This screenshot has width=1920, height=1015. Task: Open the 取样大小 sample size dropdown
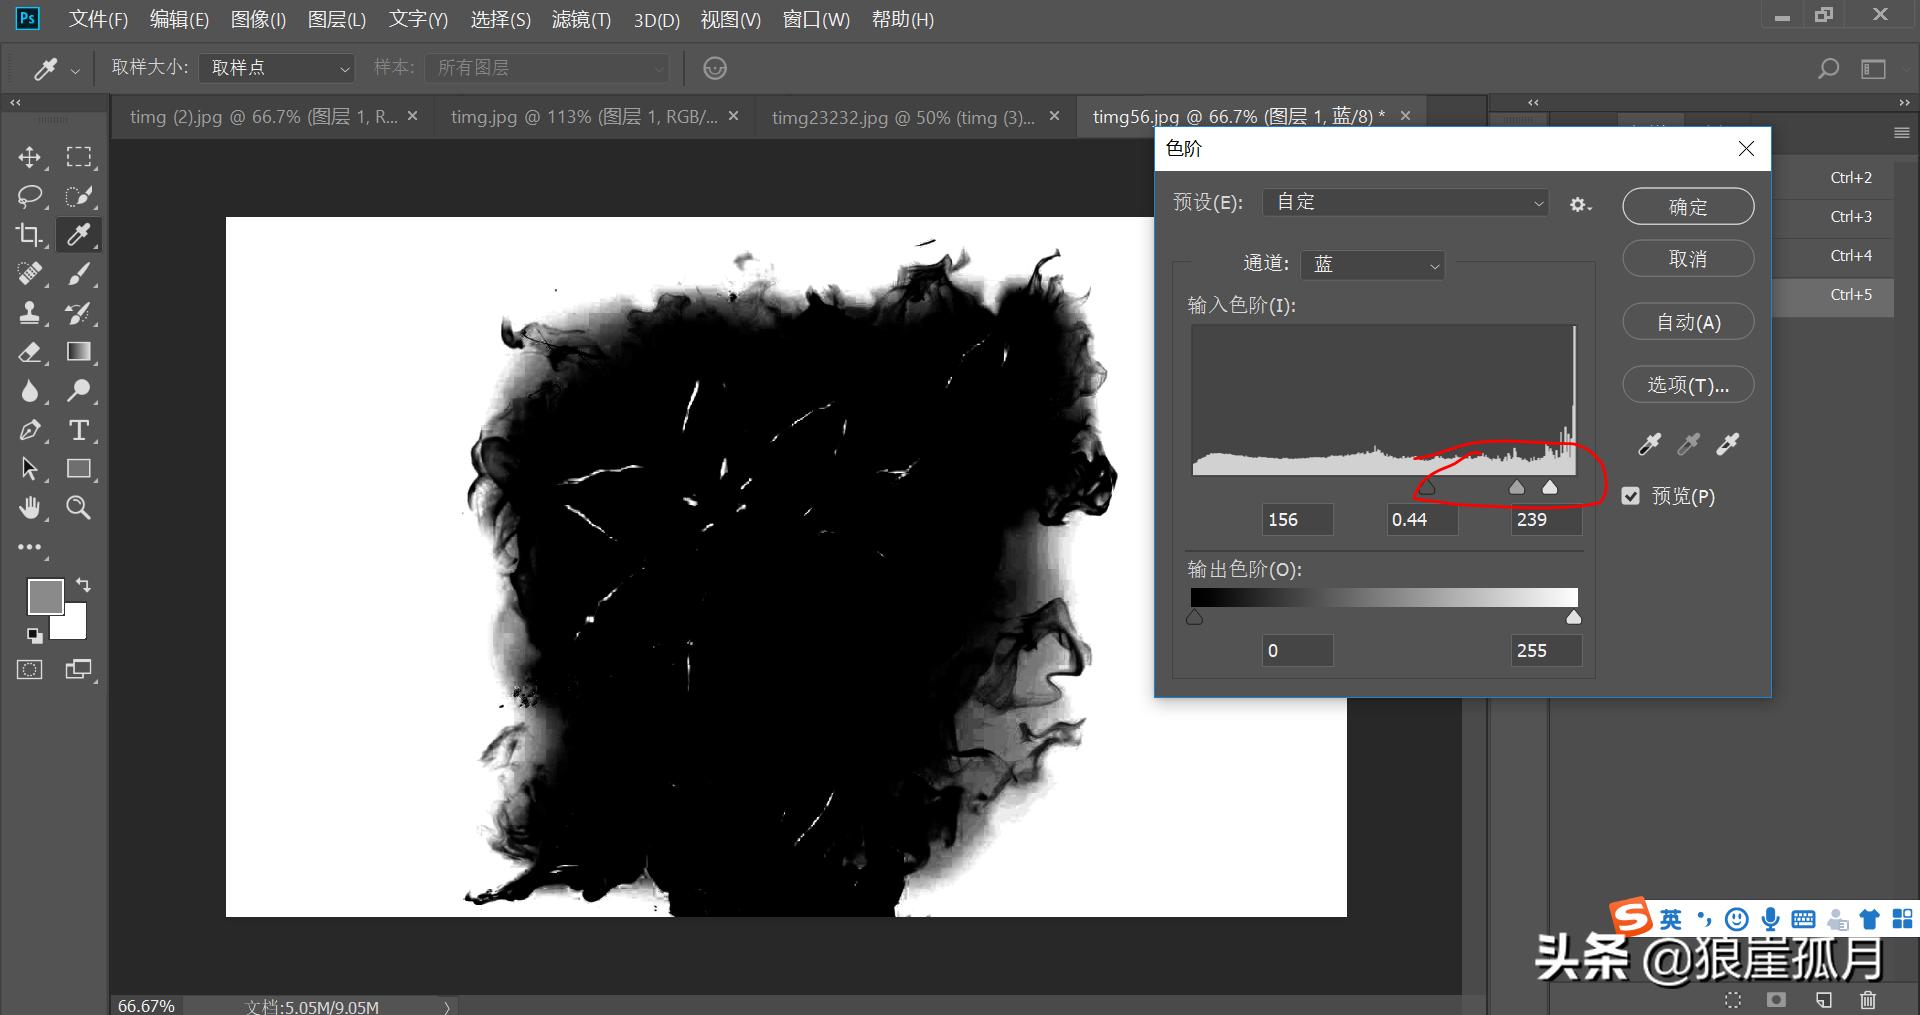(x=276, y=67)
